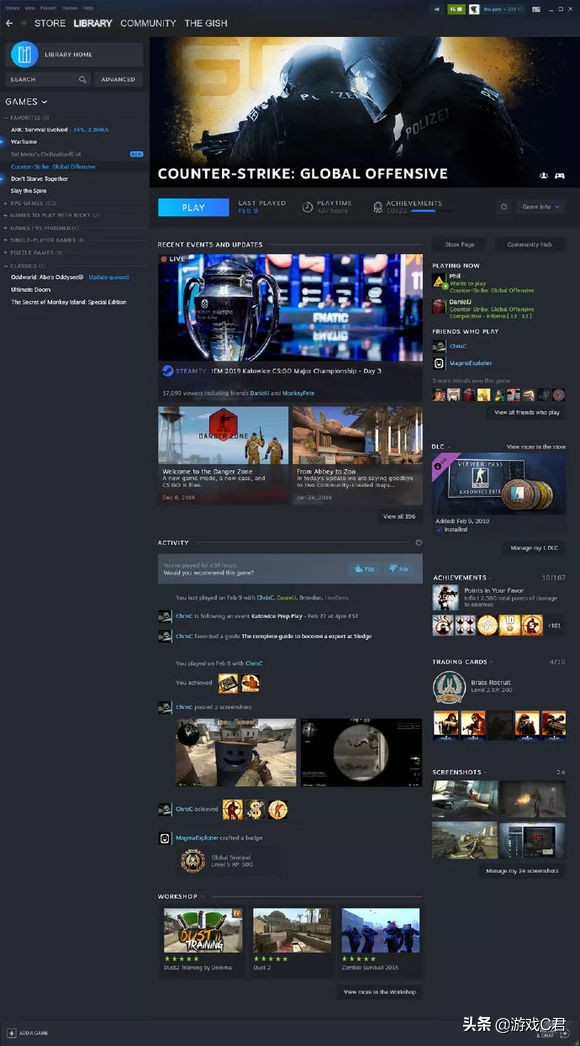Image resolution: width=580 pixels, height=1046 pixels.
Task: Open game settings gear icon
Action: click(504, 207)
